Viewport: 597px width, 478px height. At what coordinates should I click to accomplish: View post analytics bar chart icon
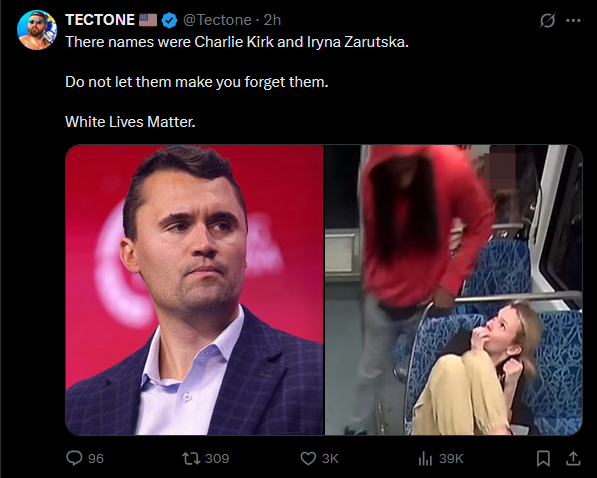tap(425, 458)
